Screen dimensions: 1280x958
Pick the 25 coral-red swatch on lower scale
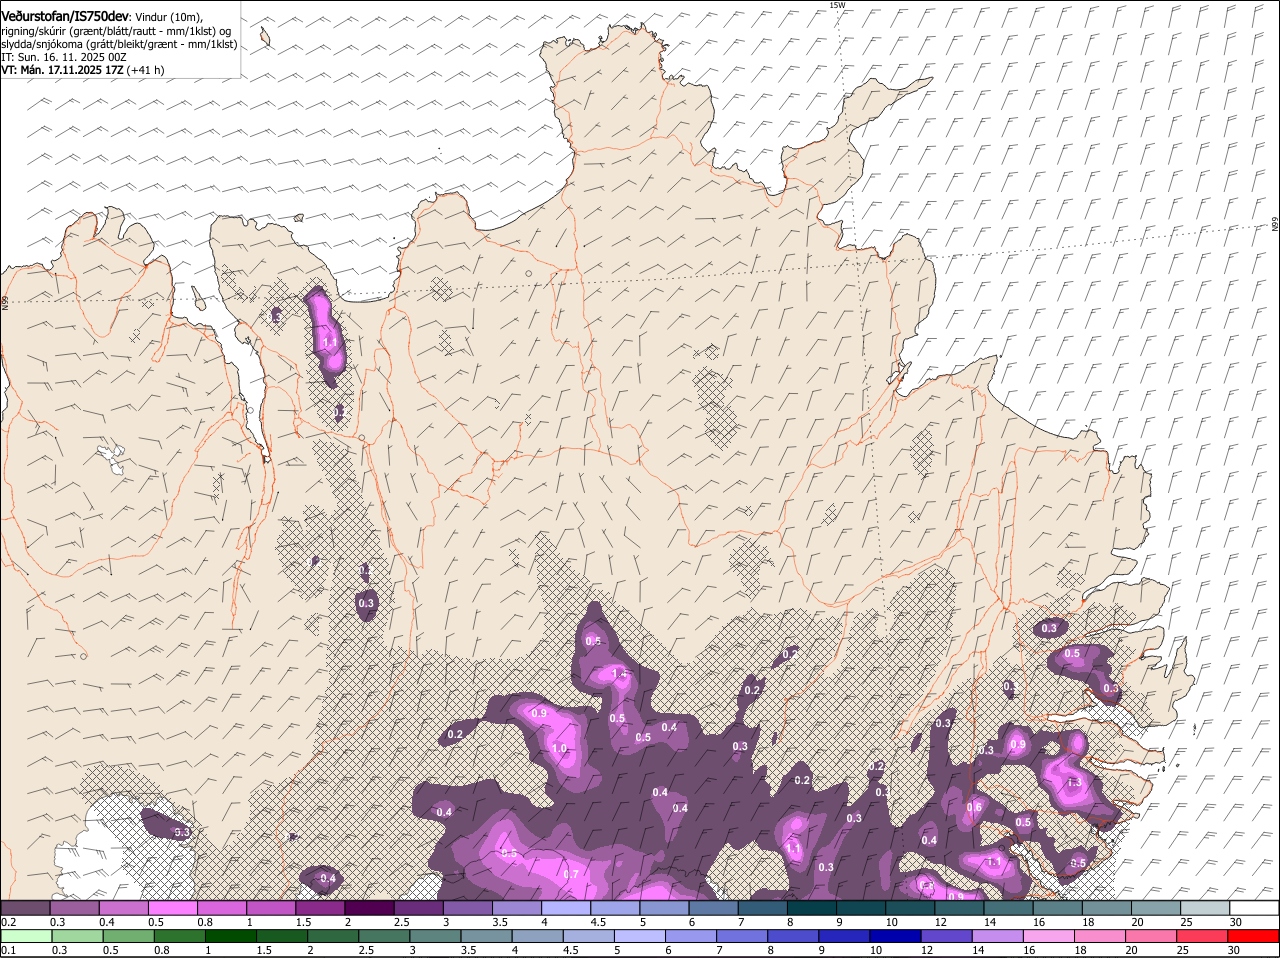click(x=1201, y=936)
